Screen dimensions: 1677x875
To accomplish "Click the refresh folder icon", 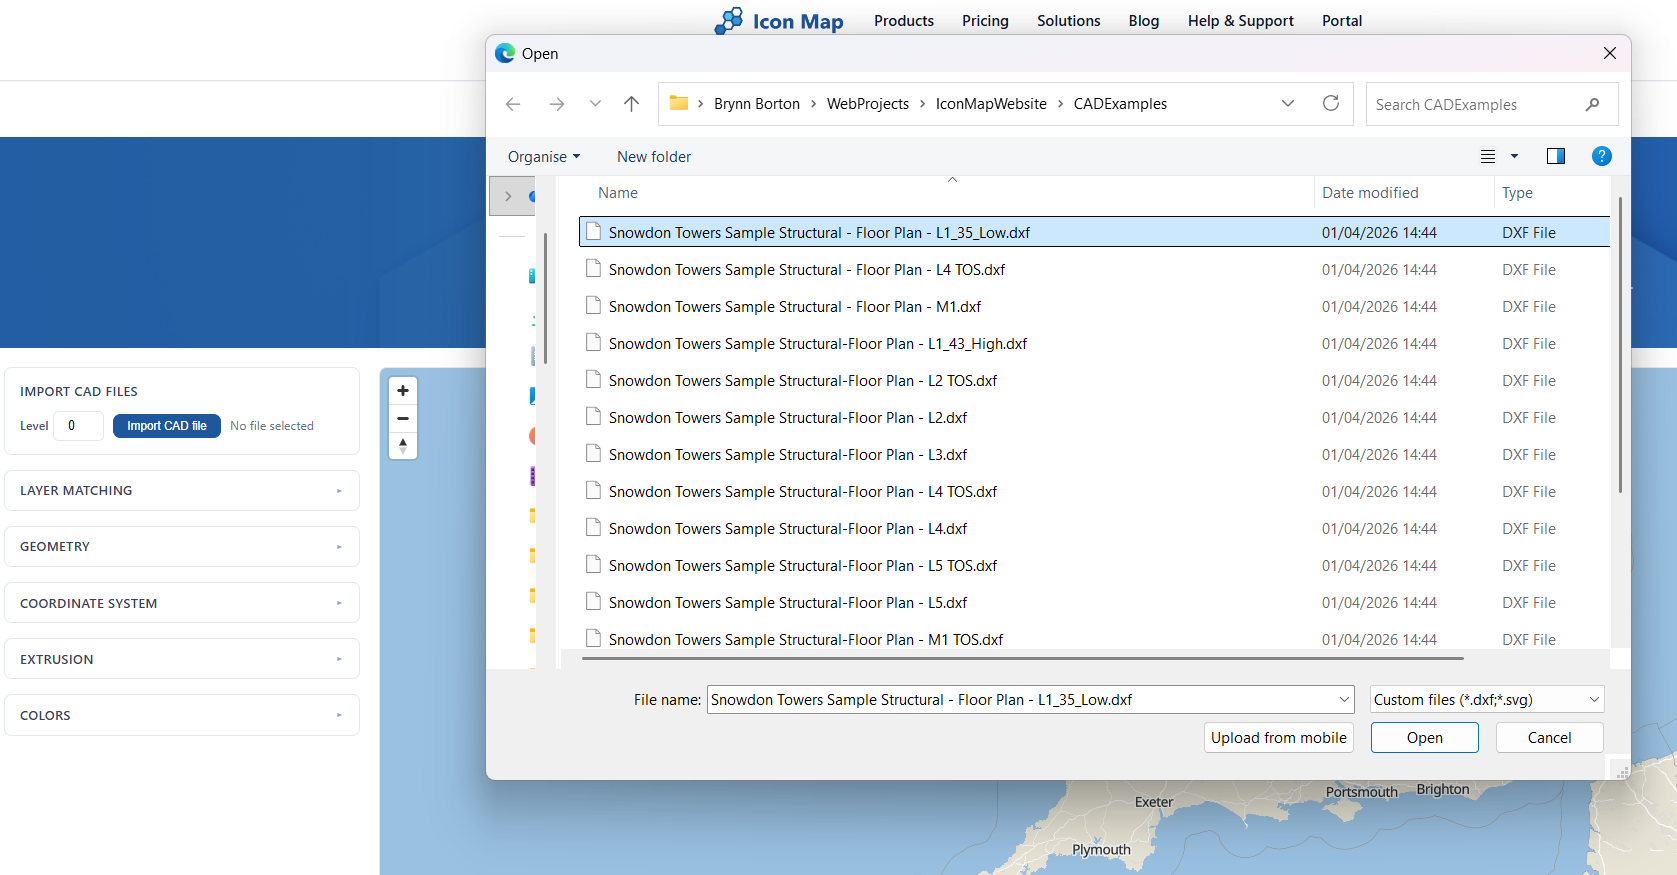I will point(1330,104).
